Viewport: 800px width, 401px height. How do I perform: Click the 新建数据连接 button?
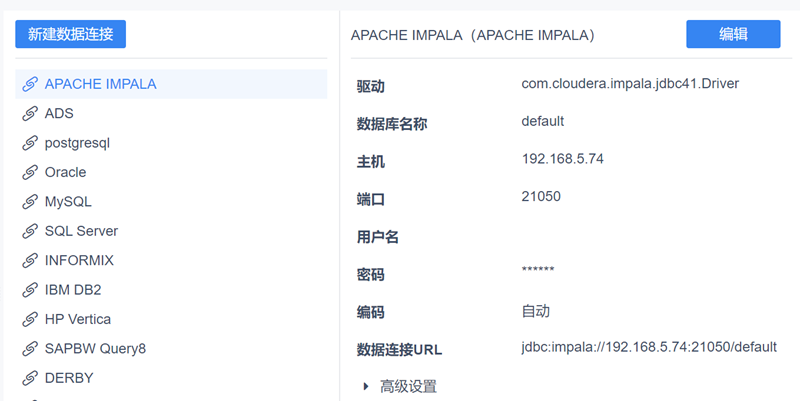70,34
